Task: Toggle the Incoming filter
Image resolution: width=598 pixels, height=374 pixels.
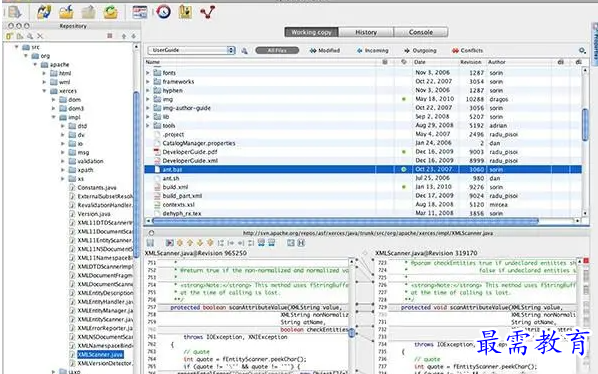Action: coord(373,50)
